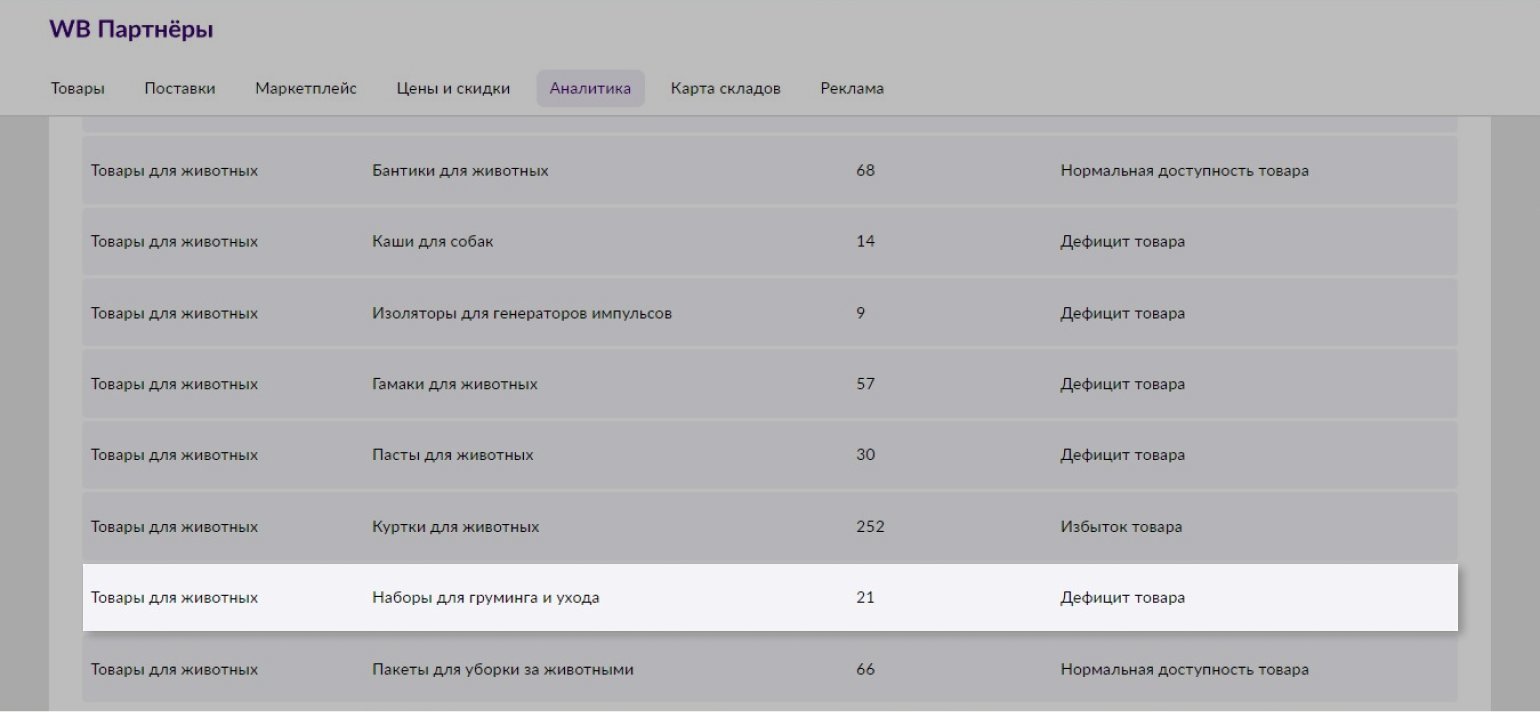Click the value 14 in Каши row

pos(866,242)
